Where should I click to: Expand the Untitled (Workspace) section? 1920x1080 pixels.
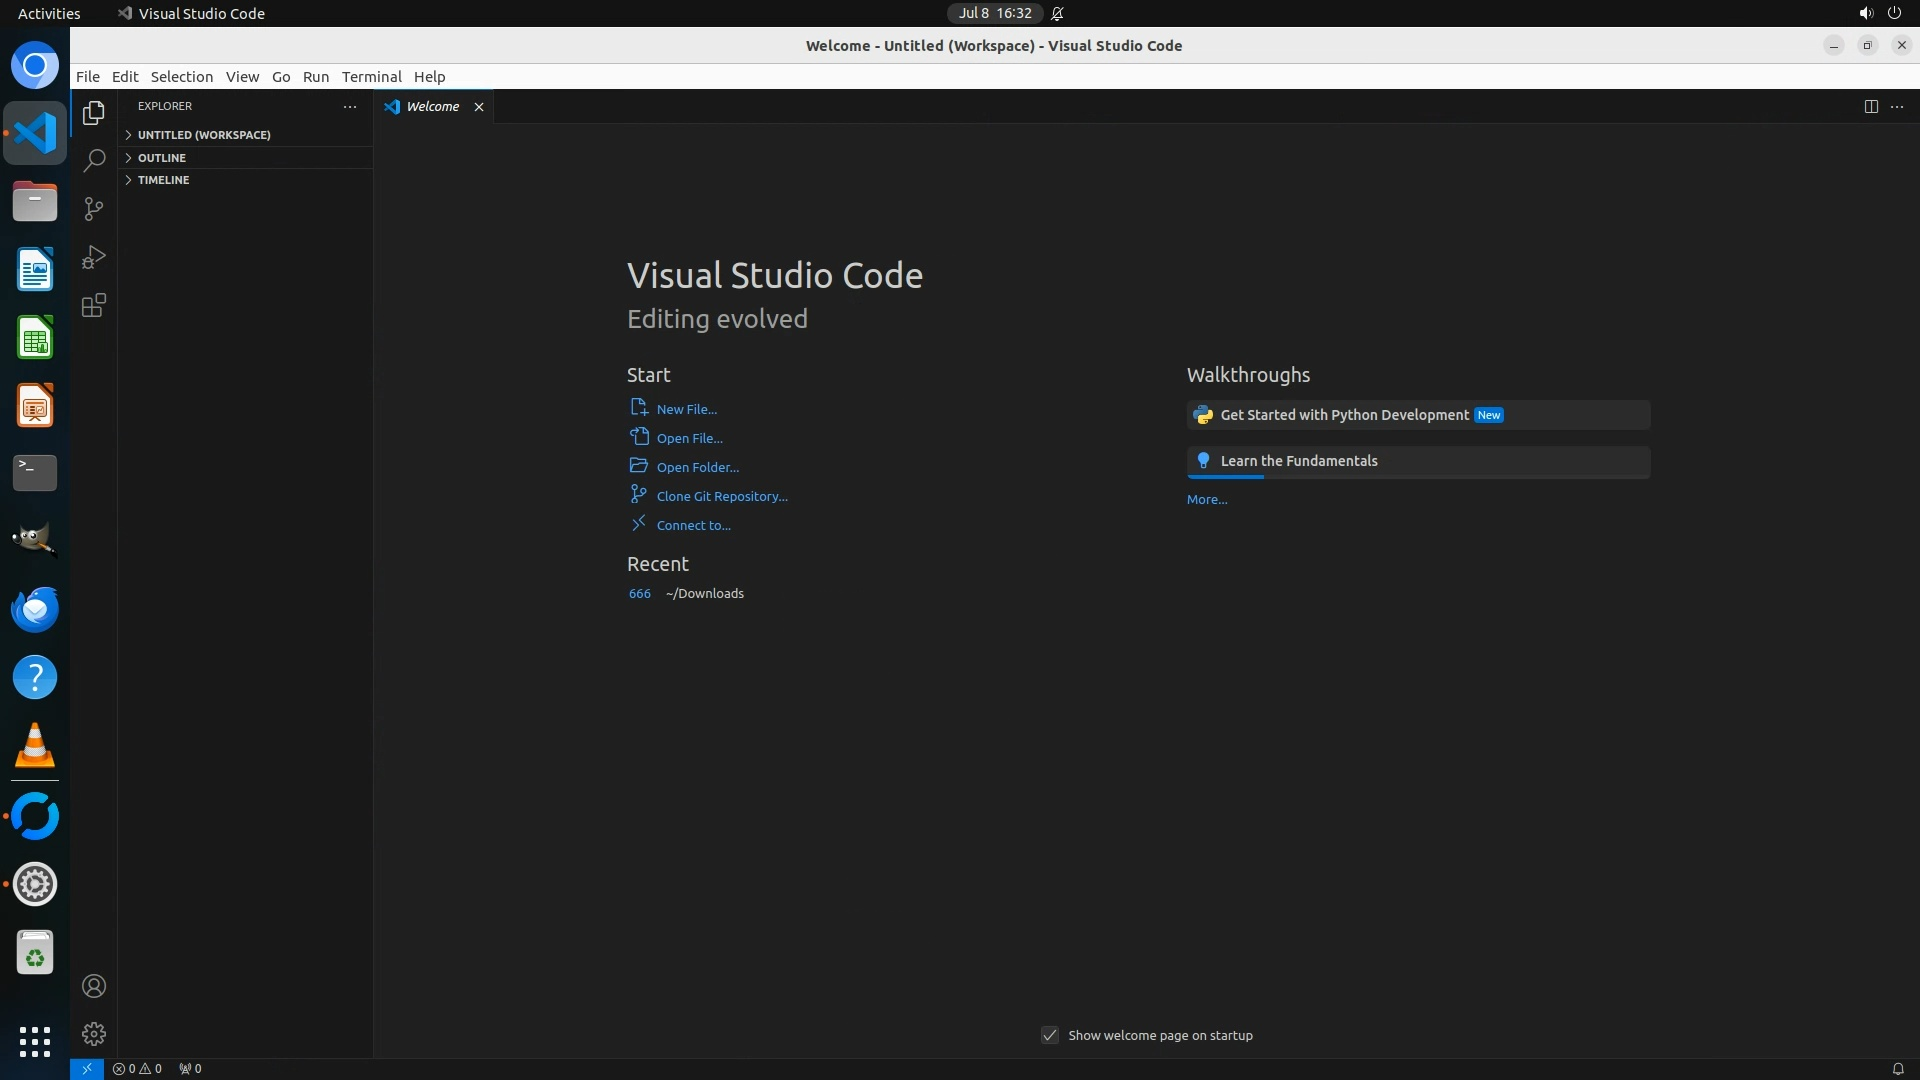(204, 134)
